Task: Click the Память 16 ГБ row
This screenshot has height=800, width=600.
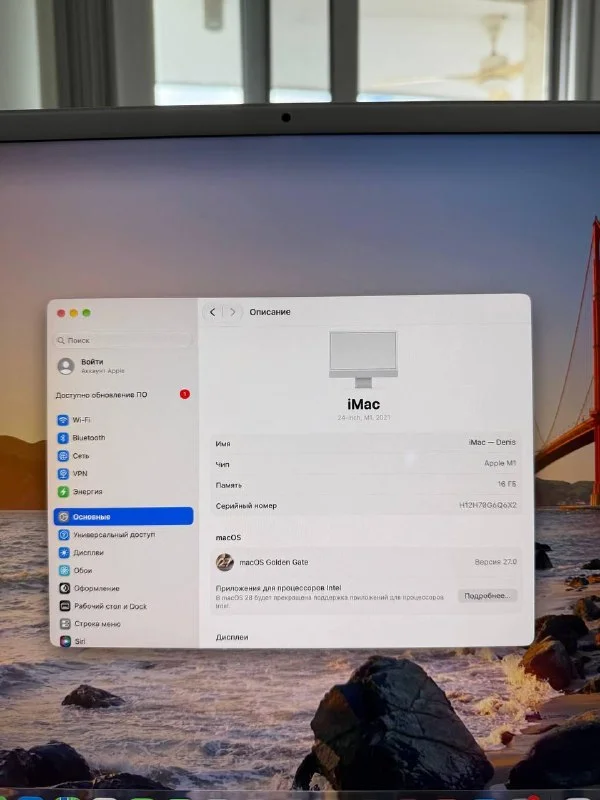Action: pos(365,484)
